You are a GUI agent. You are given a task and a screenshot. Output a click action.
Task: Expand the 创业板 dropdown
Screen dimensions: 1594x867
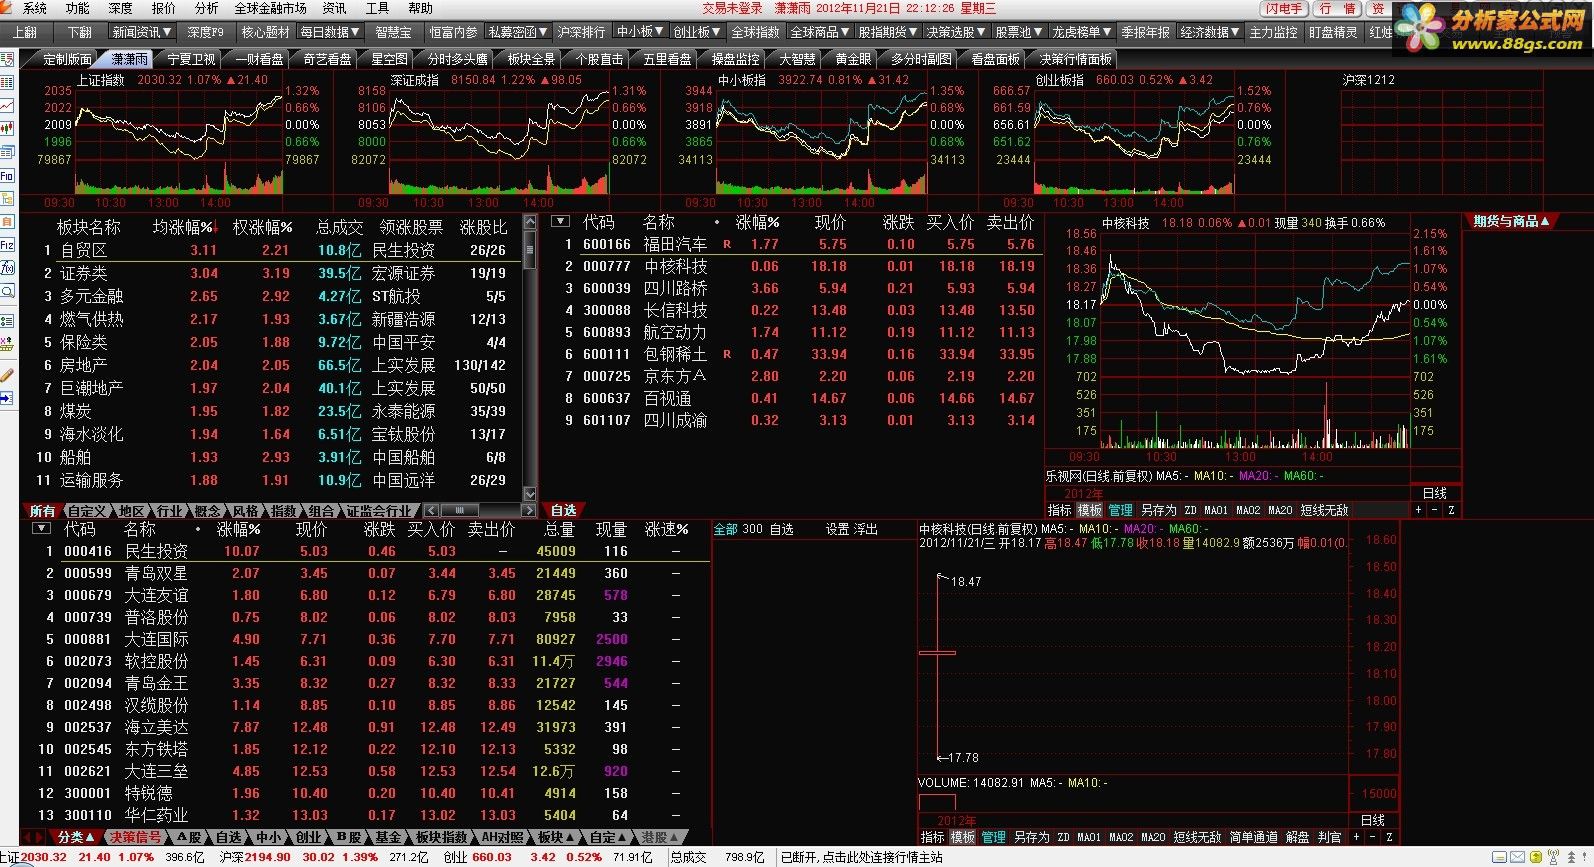coord(697,32)
